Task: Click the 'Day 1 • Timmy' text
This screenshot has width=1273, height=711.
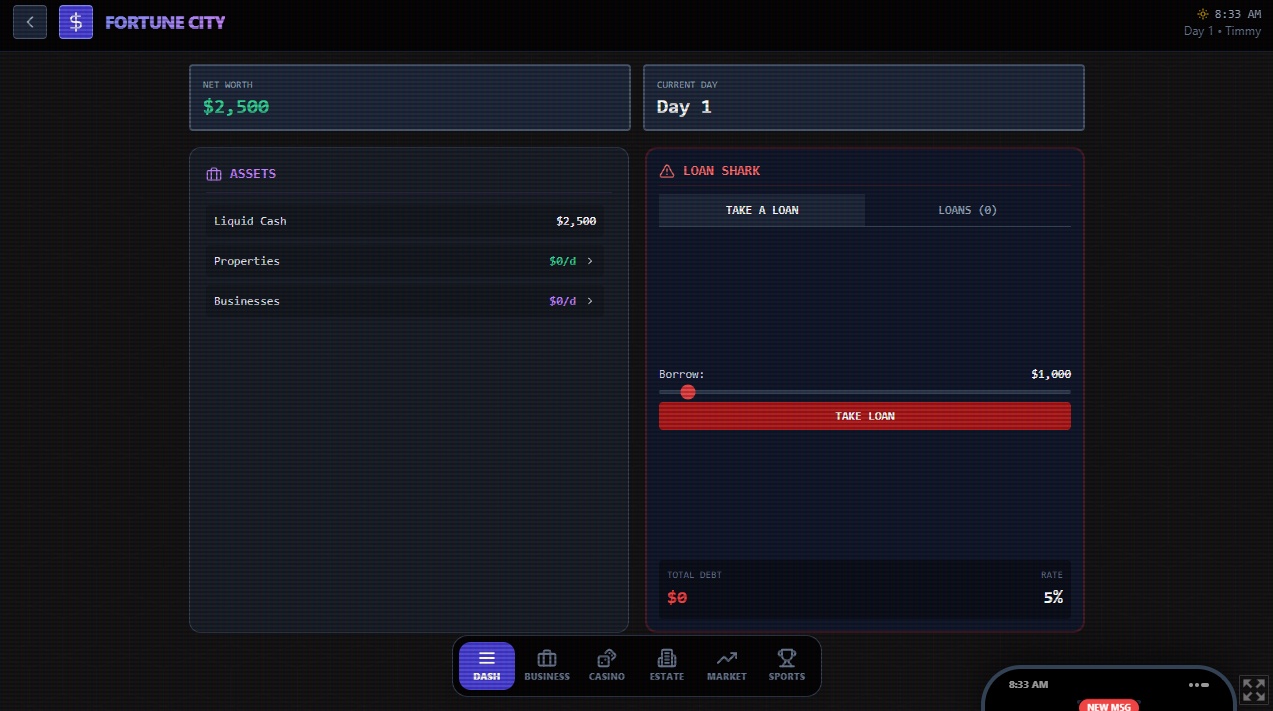Action: 1222,31
